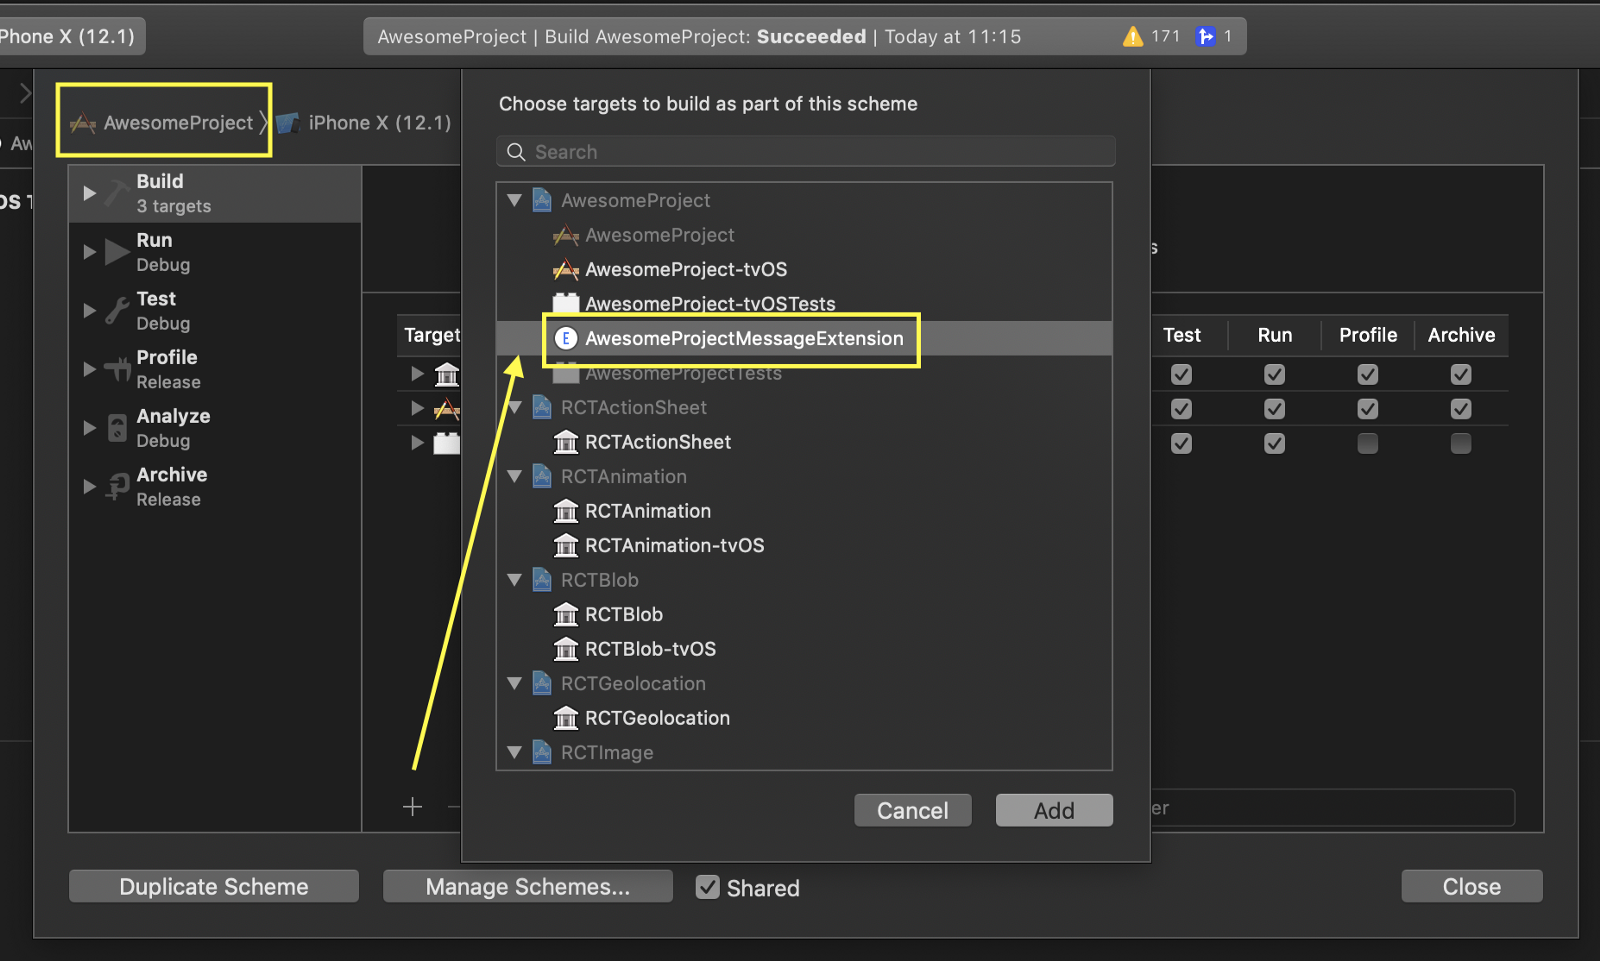This screenshot has width=1600, height=961.
Task: Select the RCTGeolocation target row
Action: (805, 718)
